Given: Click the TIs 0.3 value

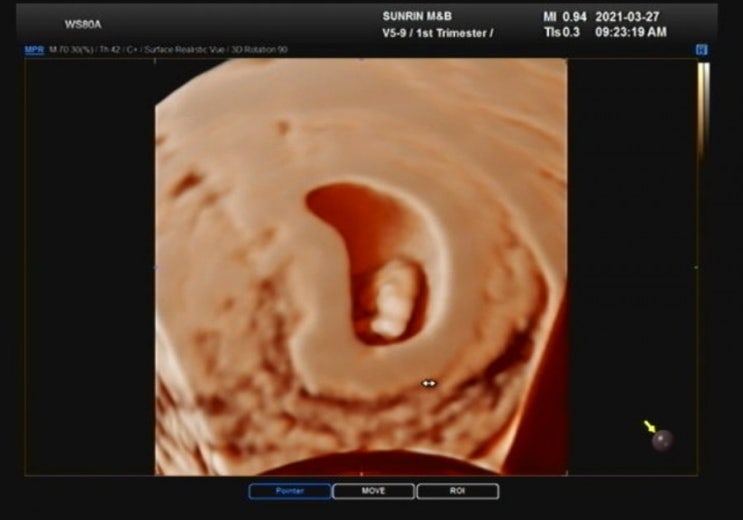Looking at the screenshot, I should (562, 32).
